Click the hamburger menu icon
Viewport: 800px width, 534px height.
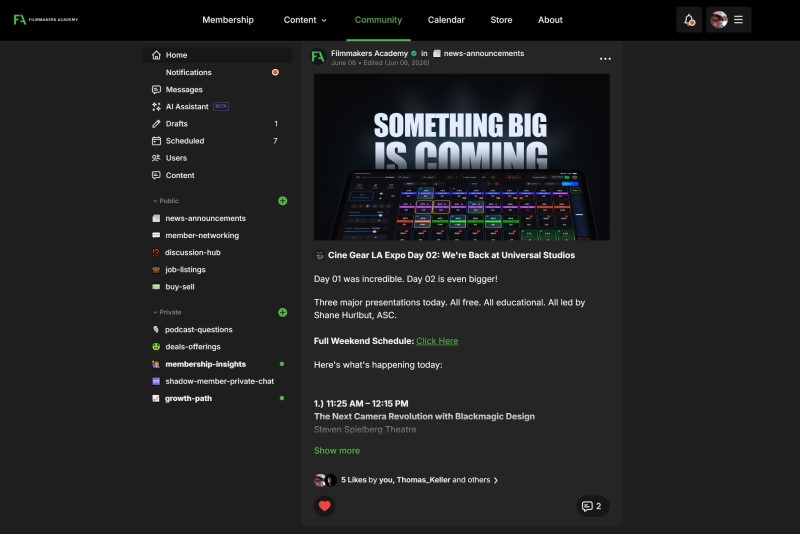[738, 20]
